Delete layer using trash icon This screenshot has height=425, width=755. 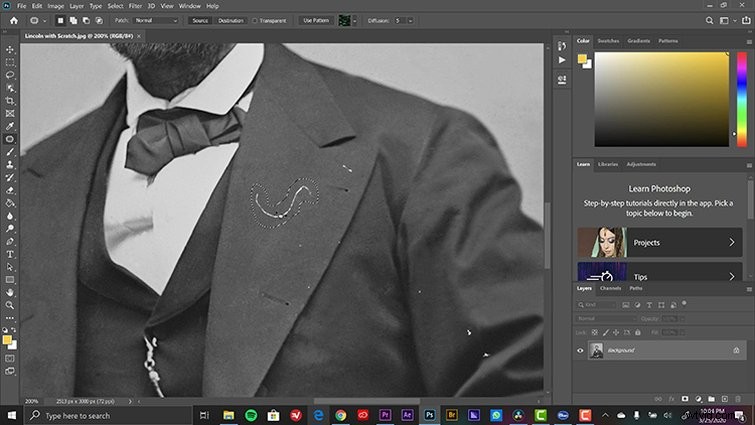(738, 399)
